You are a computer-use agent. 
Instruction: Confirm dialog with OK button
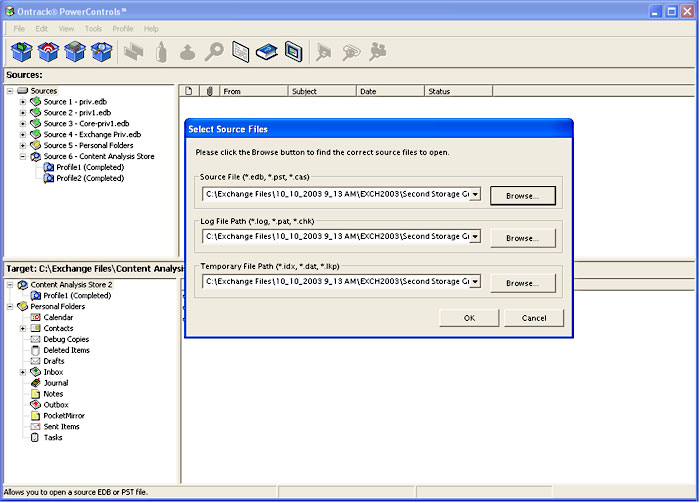(x=469, y=318)
